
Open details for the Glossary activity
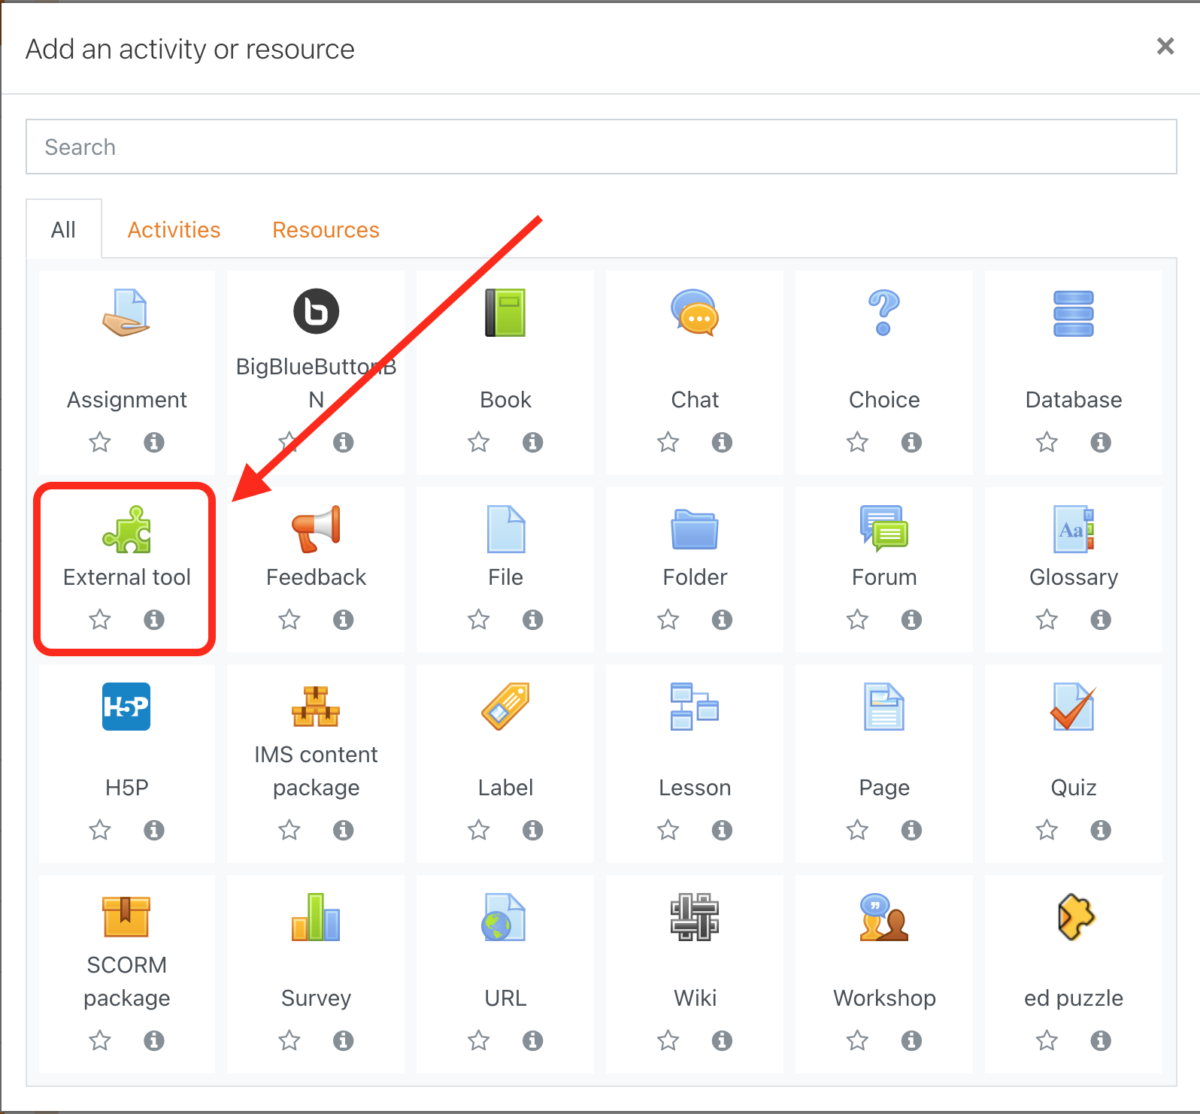tap(1101, 619)
